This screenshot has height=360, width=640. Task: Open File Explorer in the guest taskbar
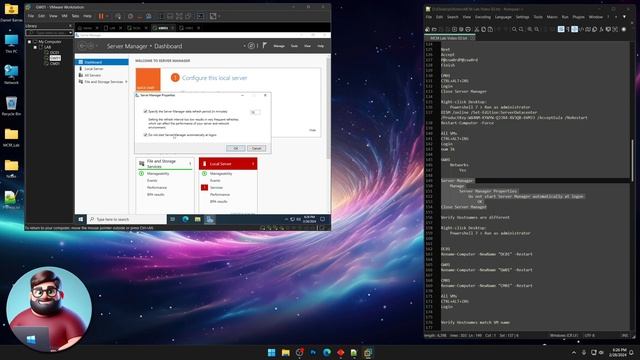click(x=198, y=220)
